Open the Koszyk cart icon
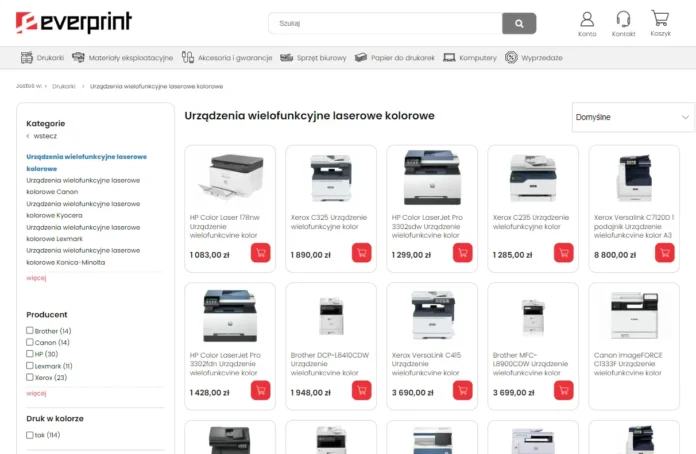 coord(660,19)
